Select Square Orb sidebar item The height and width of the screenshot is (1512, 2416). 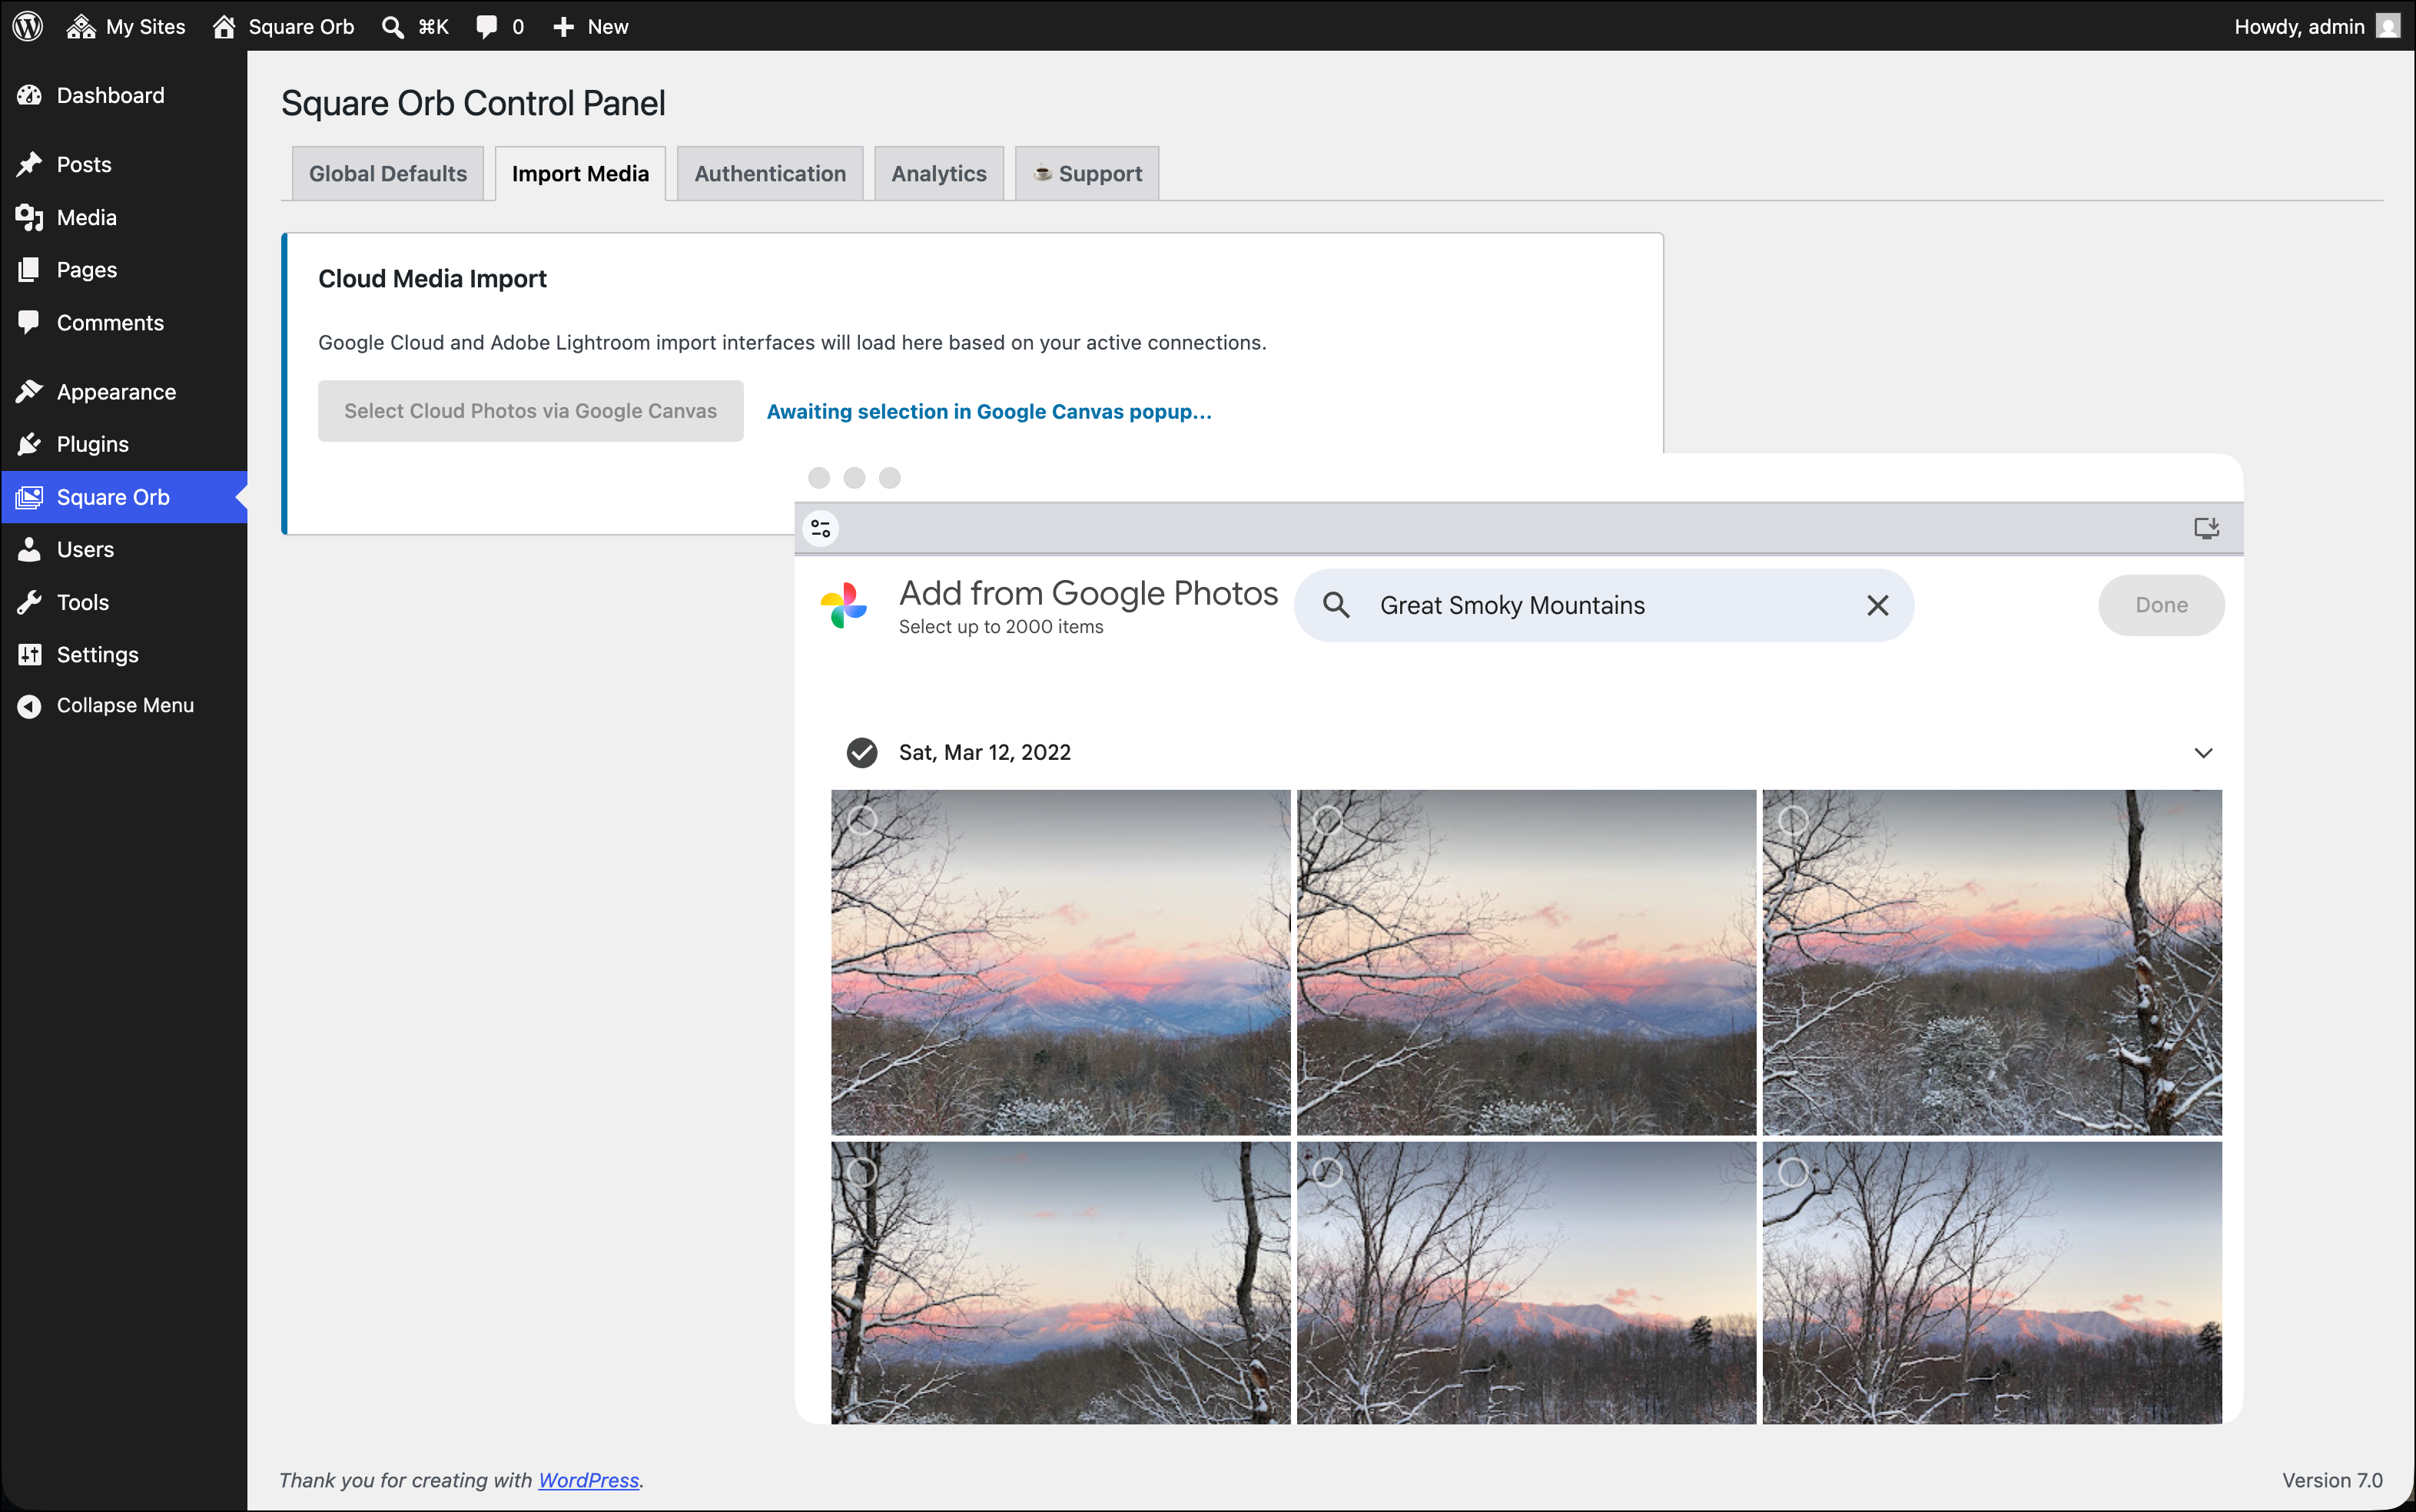coord(124,496)
